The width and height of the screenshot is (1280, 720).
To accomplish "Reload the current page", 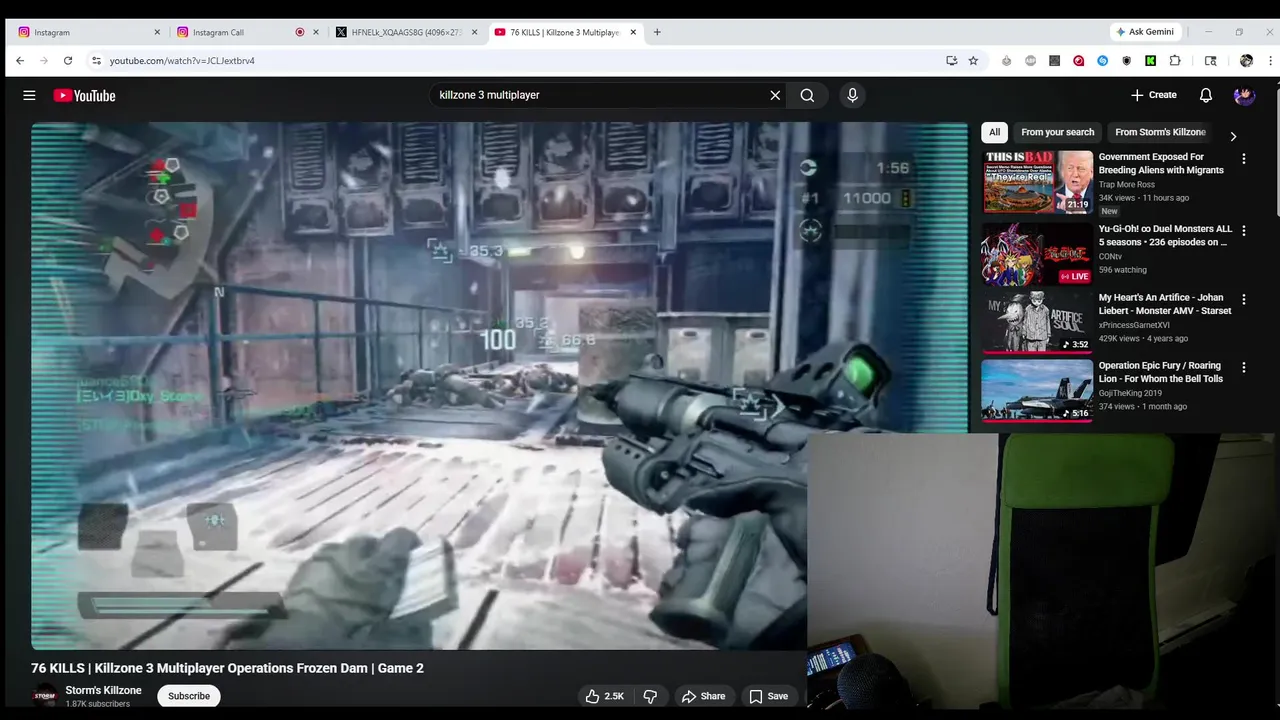I will pyautogui.click(x=68, y=61).
